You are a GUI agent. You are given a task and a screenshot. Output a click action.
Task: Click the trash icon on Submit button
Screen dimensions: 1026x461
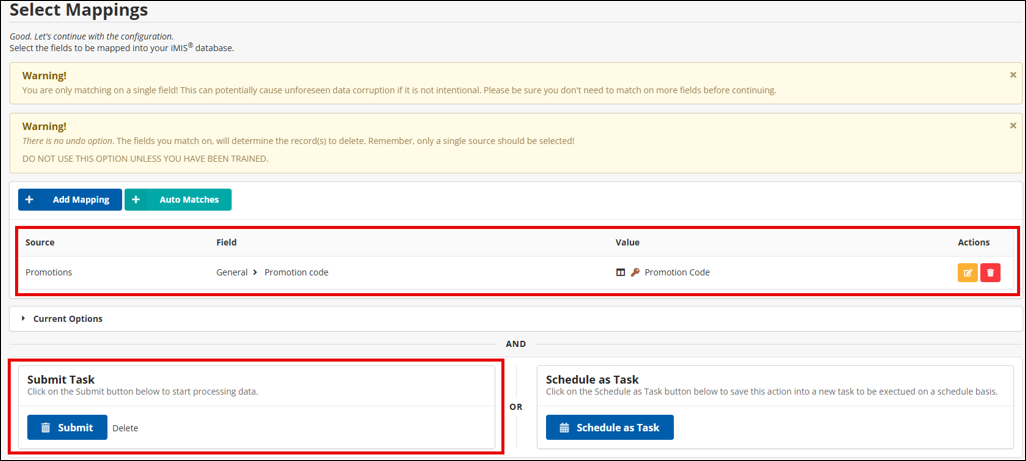(45, 428)
